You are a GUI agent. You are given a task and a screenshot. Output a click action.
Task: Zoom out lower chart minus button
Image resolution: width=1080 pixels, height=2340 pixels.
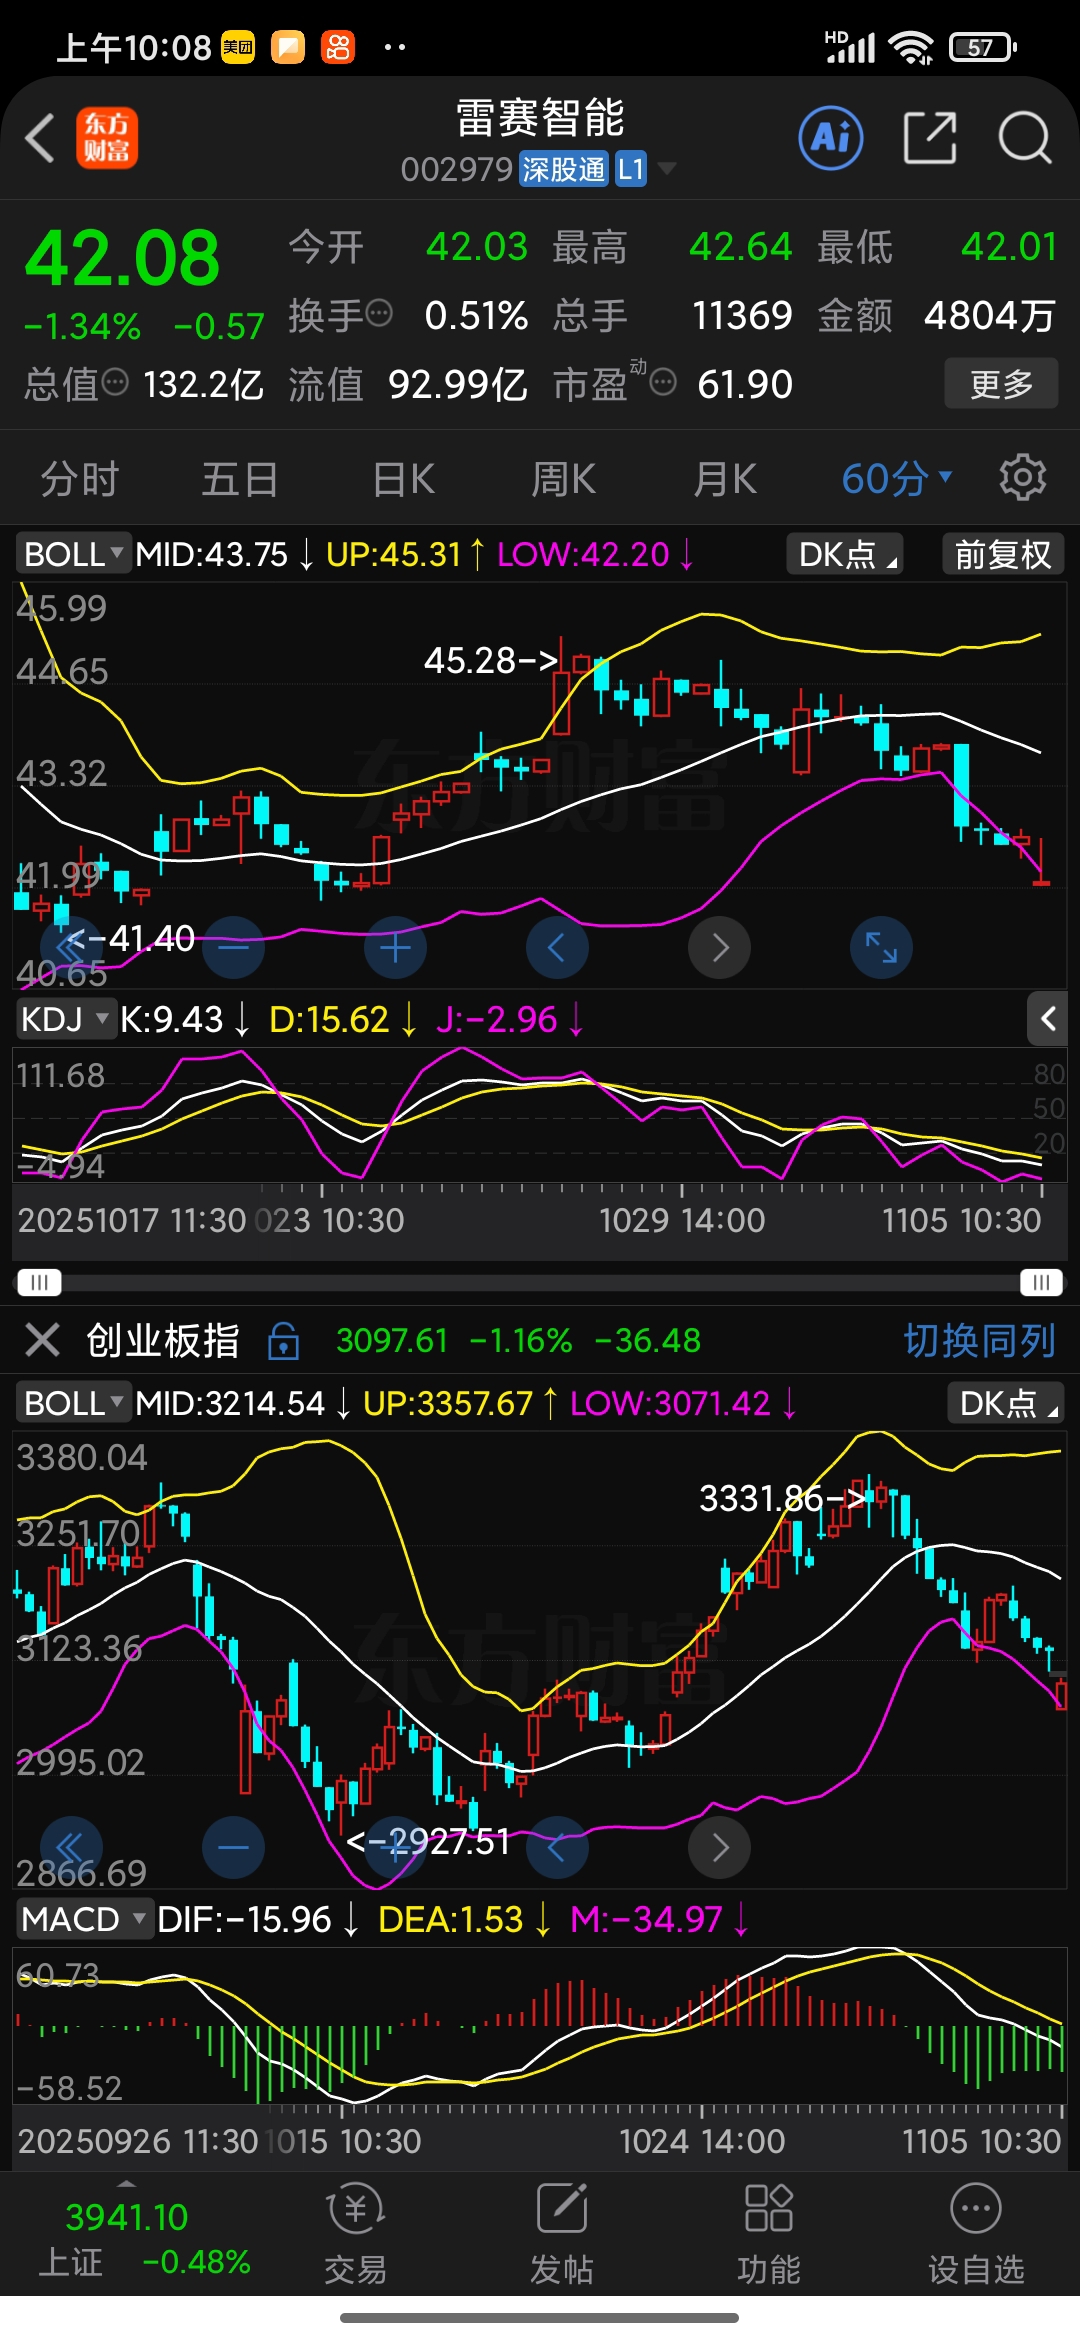tap(233, 1847)
